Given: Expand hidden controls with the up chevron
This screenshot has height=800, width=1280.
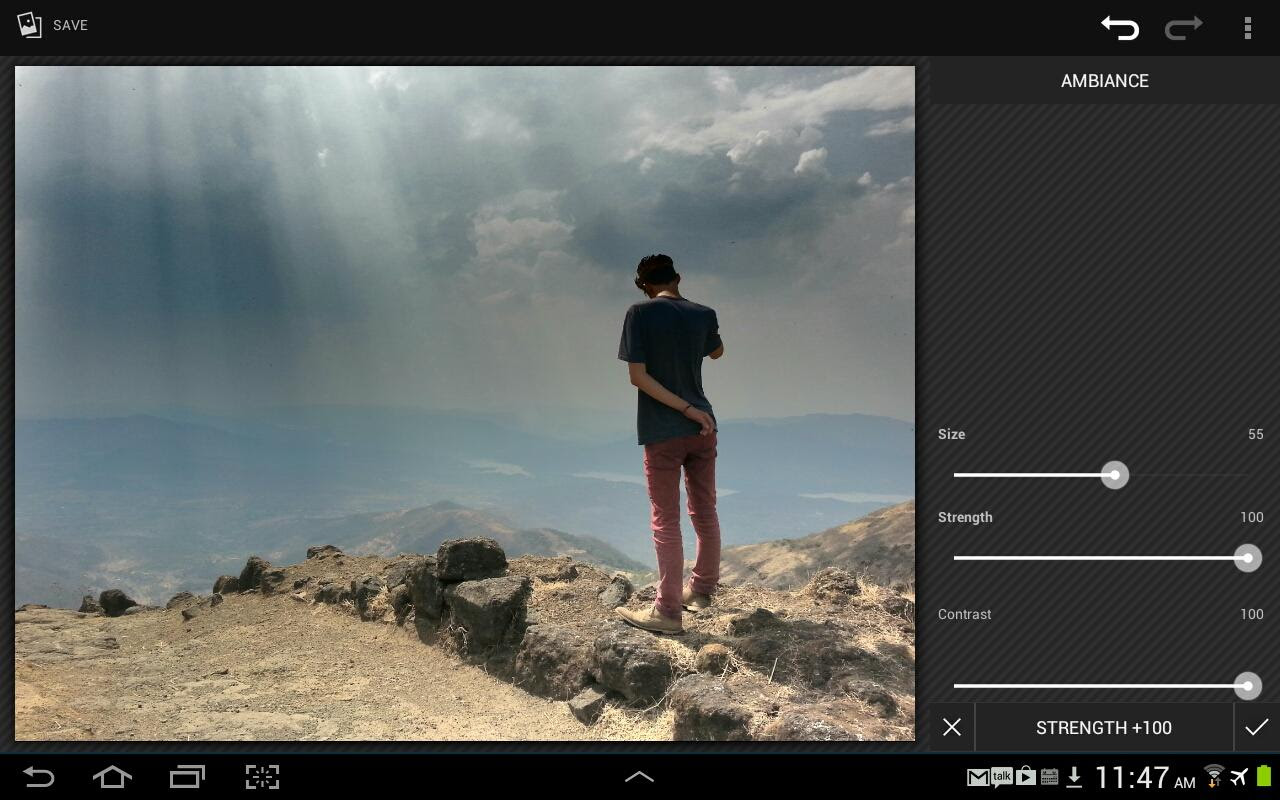Looking at the screenshot, I should click(639, 777).
